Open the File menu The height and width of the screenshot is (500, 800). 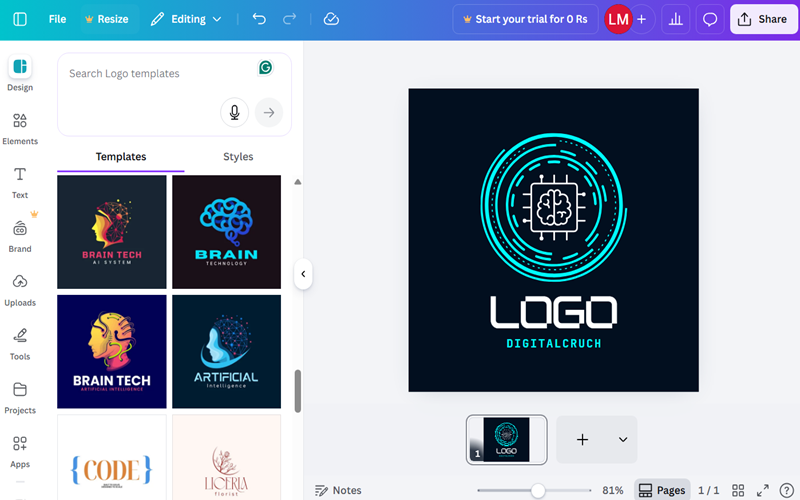coord(57,19)
